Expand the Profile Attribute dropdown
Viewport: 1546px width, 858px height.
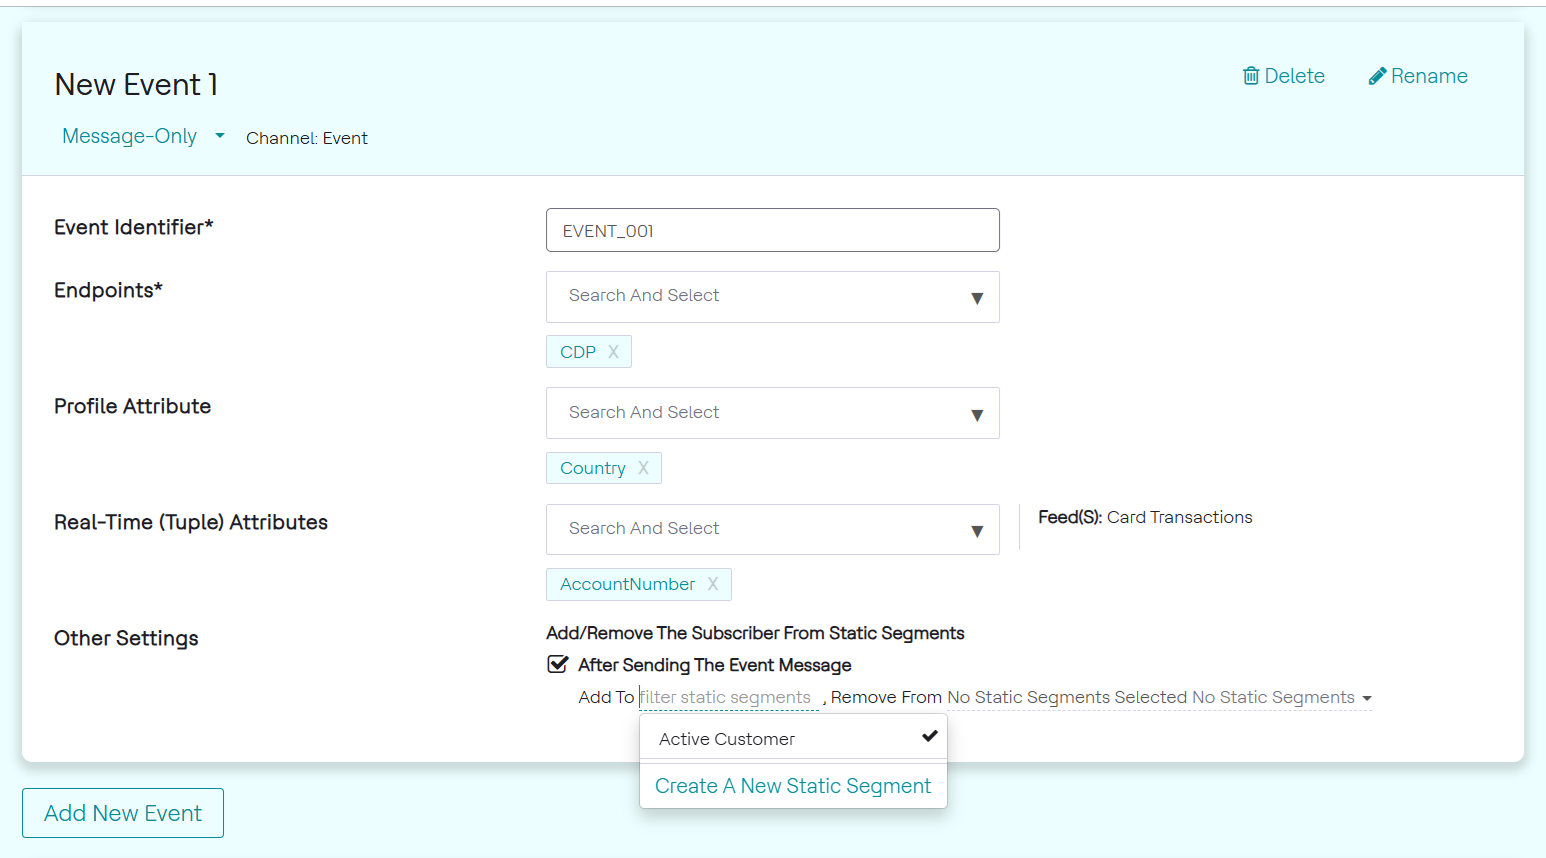[976, 414]
